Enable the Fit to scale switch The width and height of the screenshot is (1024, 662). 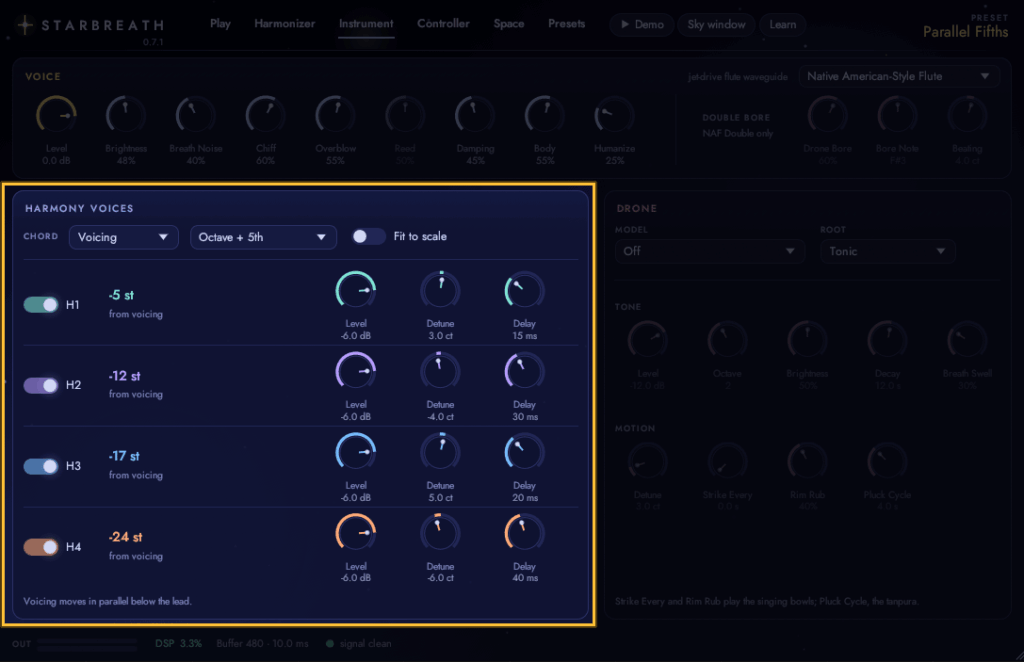368,236
